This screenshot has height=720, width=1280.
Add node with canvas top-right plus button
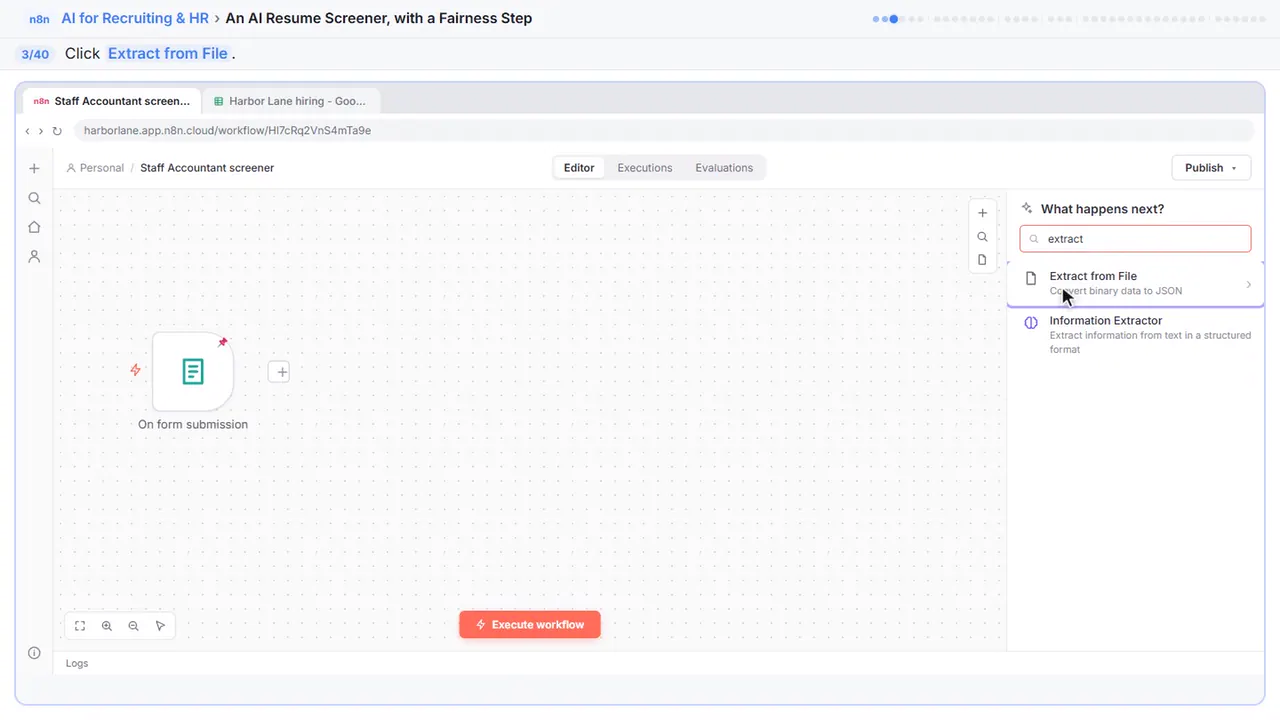[982, 213]
